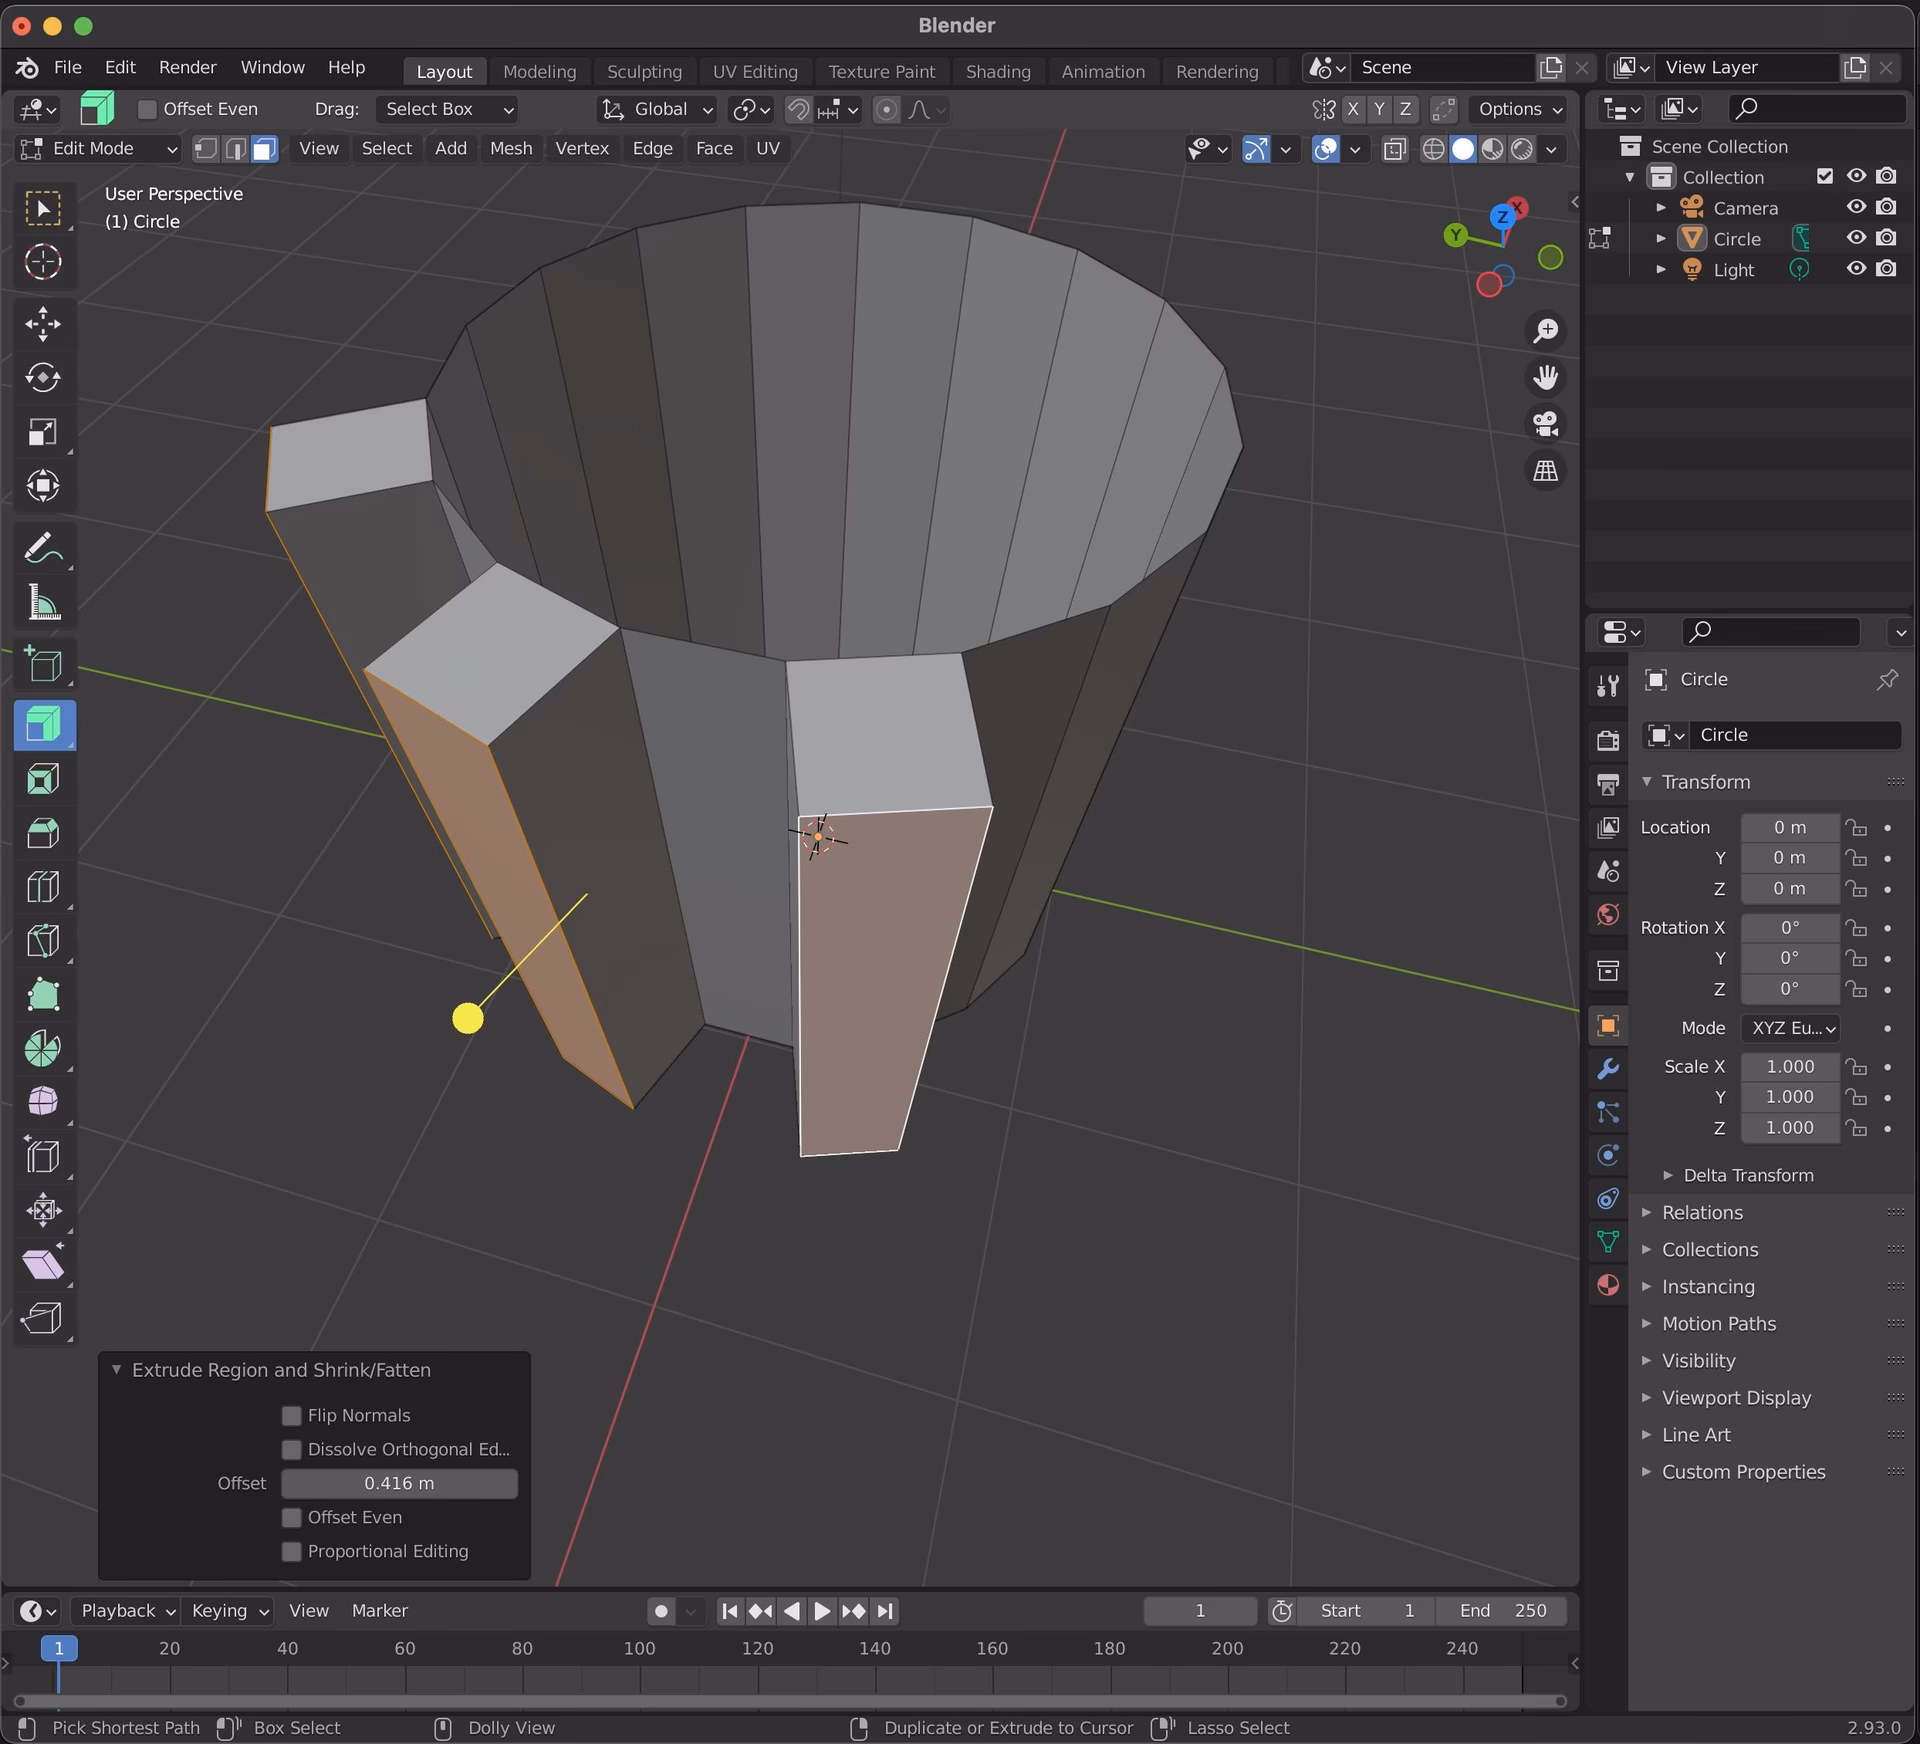Expand the Relations panel

pos(1701,1212)
